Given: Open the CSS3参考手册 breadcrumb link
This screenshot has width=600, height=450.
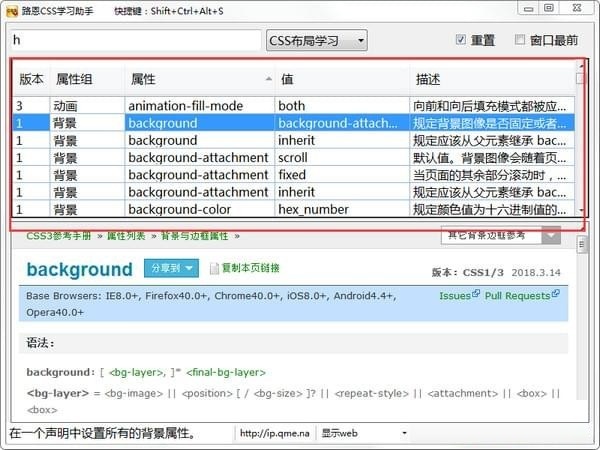Looking at the screenshot, I should [x=53, y=235].
